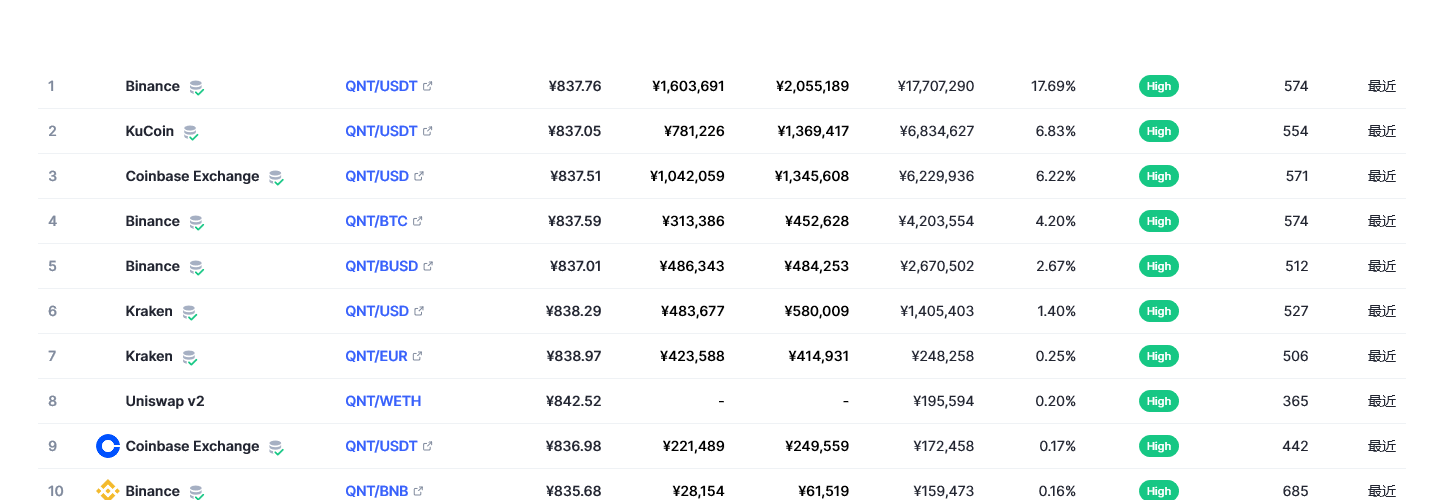Click the High badge in the QNT/EUR row
Image resolution: width=1450 pixels, height=500 pixels.
(1159, 356)
